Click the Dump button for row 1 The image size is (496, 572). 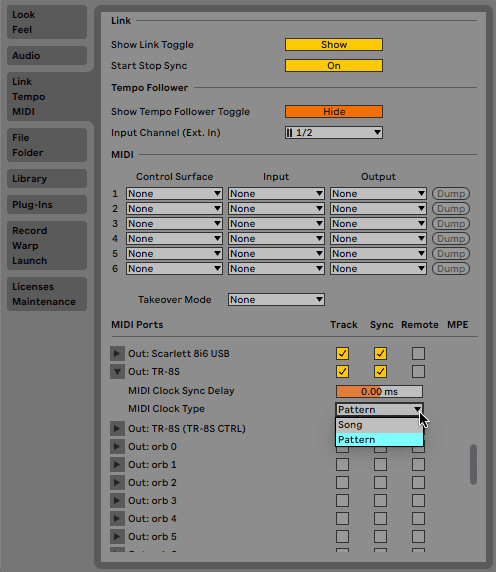click(x=451, y=193)
